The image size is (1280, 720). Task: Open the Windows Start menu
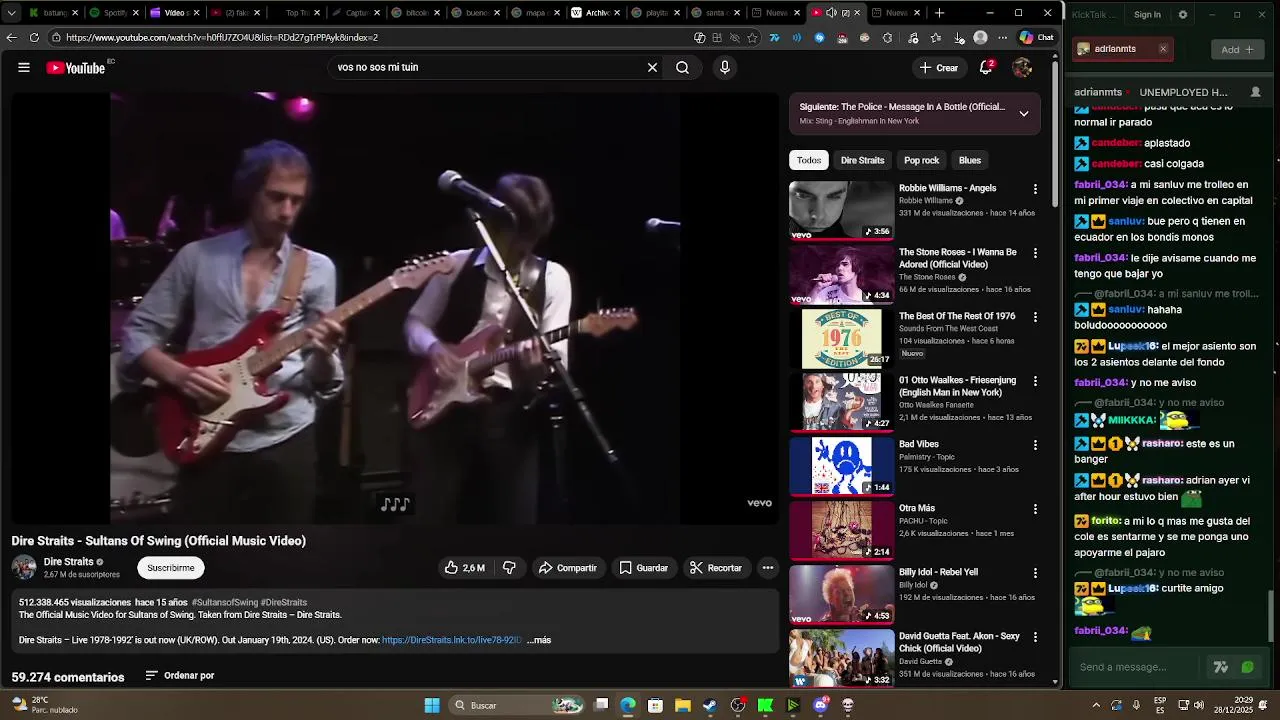[432, 705]
